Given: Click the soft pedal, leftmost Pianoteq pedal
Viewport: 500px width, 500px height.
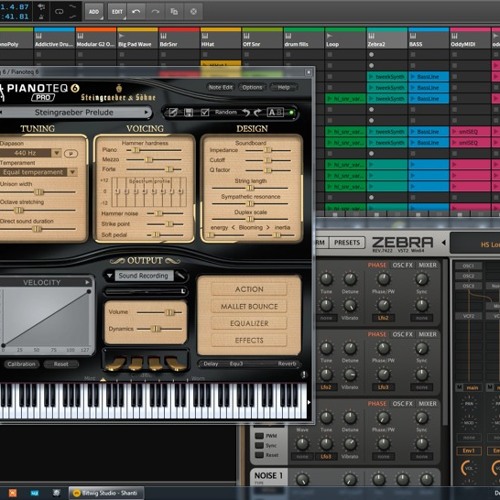Looking at the screenshot, I should click(115, 364).
